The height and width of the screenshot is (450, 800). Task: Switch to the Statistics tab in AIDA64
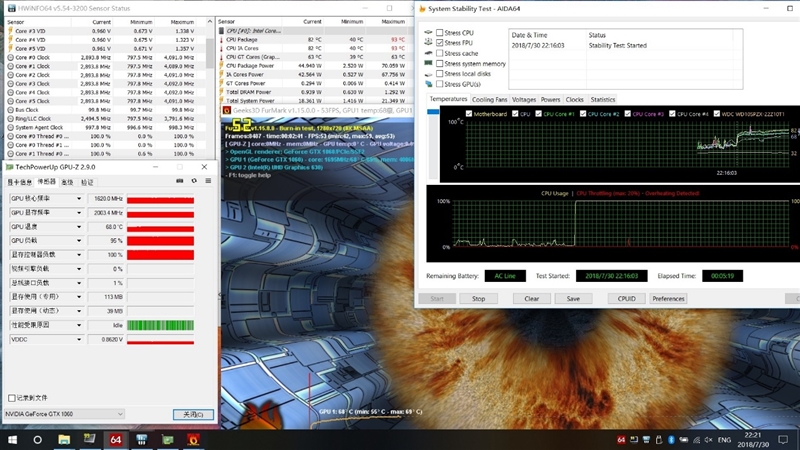[x=603, y=100]
